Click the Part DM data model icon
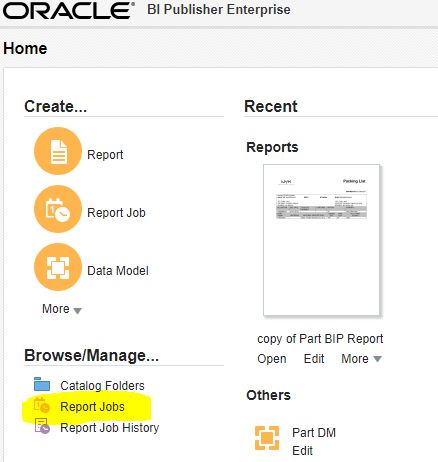 tap(267, 438)
